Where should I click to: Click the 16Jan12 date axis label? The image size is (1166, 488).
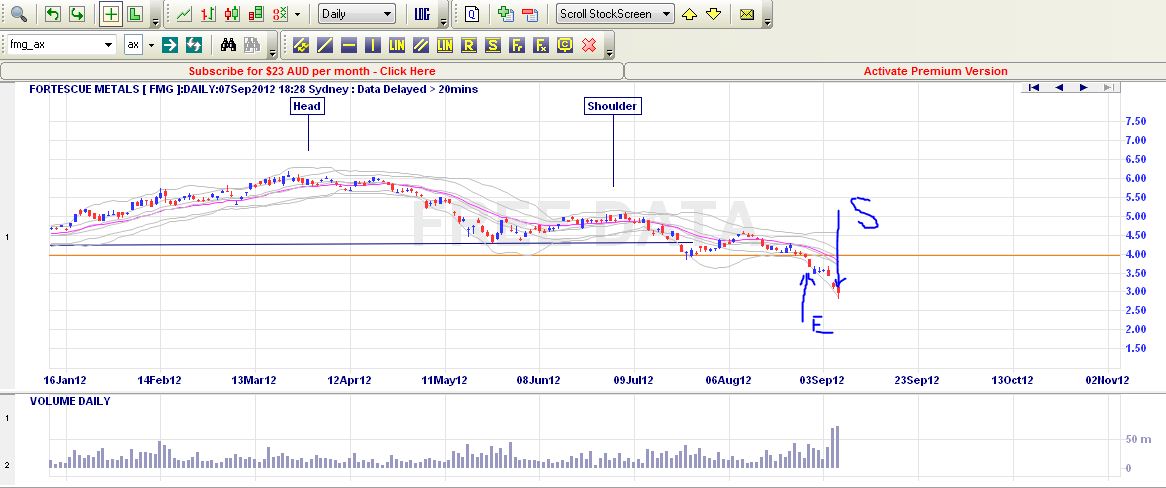point(65,380)
